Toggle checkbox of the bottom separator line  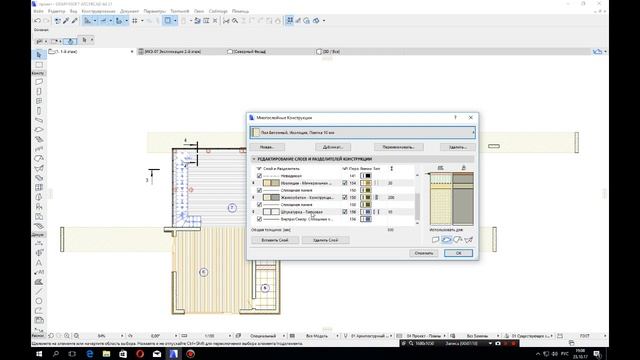pos(259,219)
